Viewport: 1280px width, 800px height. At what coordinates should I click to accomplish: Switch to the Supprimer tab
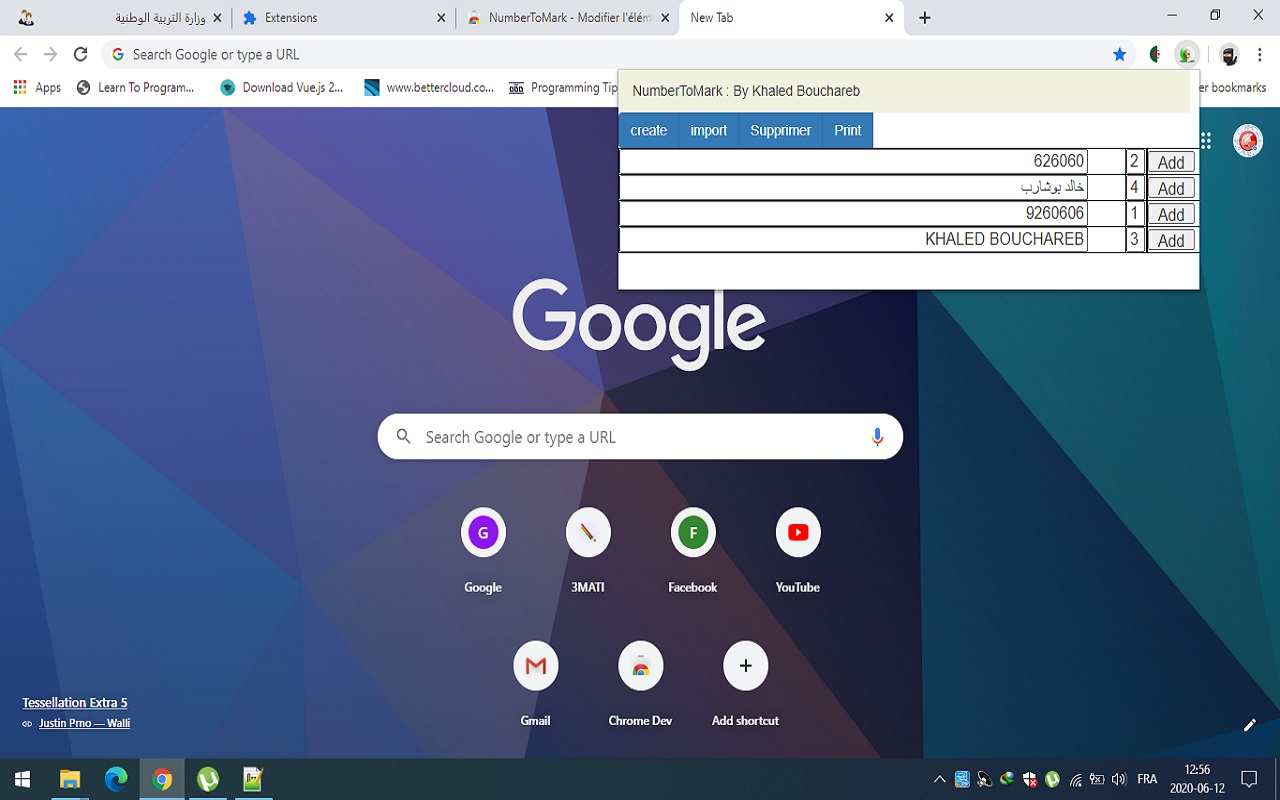tap(780, 130)
